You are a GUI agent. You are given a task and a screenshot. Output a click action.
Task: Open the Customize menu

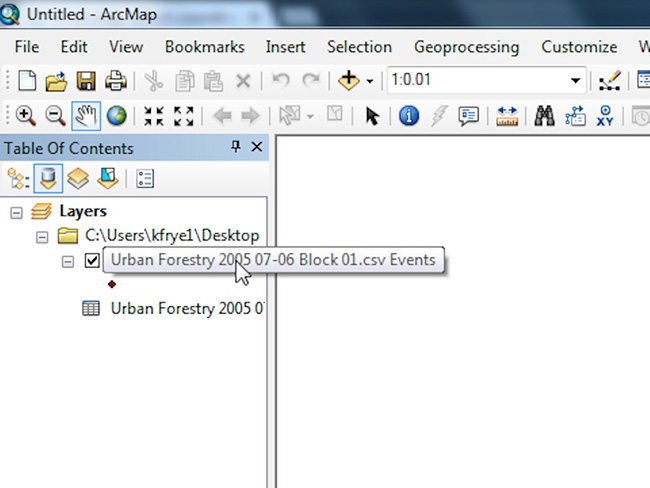pyautogui.click(x=579, y=47)
